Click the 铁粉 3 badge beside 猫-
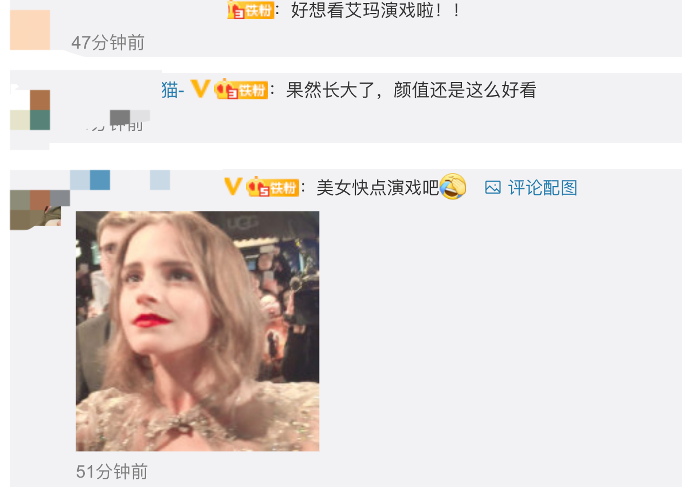Image resolution: width=682 pixels, height=494 pixels. 241,90
